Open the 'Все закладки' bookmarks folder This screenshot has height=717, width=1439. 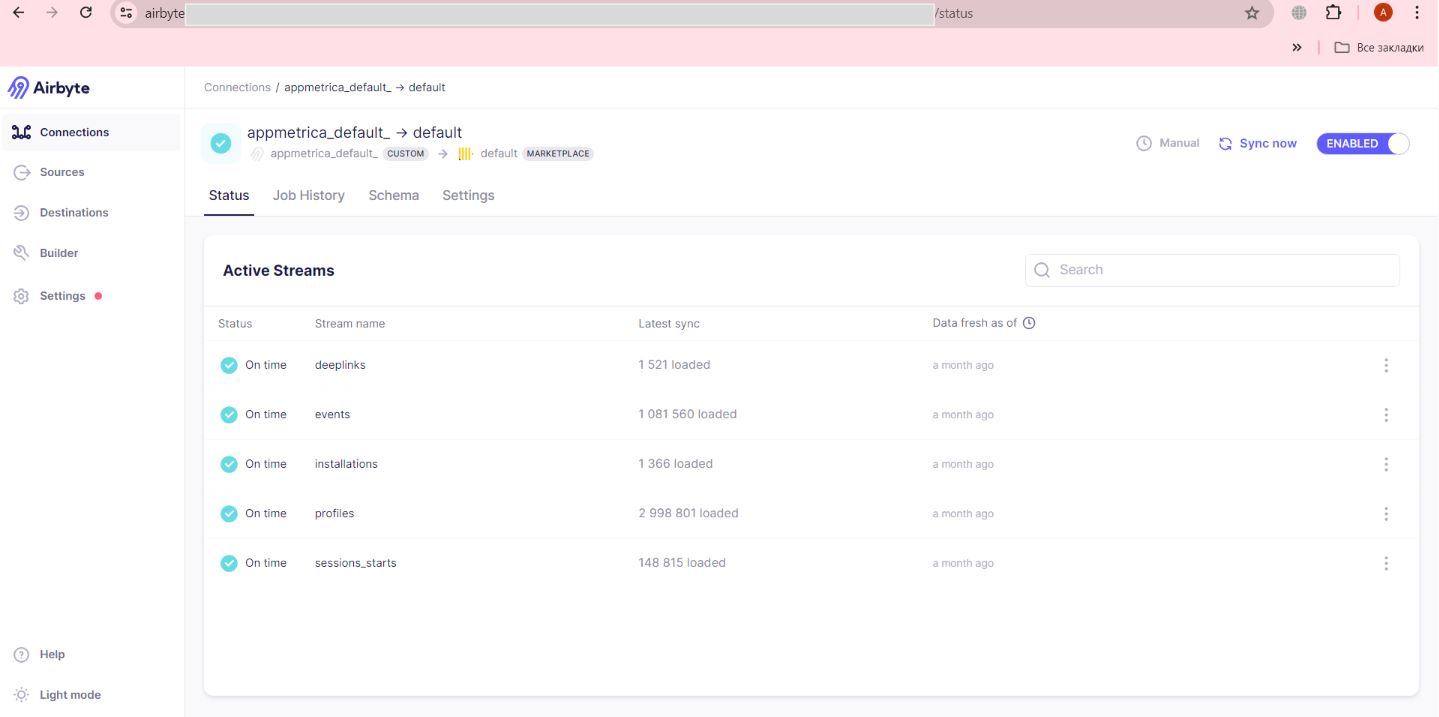[1379, 47]
